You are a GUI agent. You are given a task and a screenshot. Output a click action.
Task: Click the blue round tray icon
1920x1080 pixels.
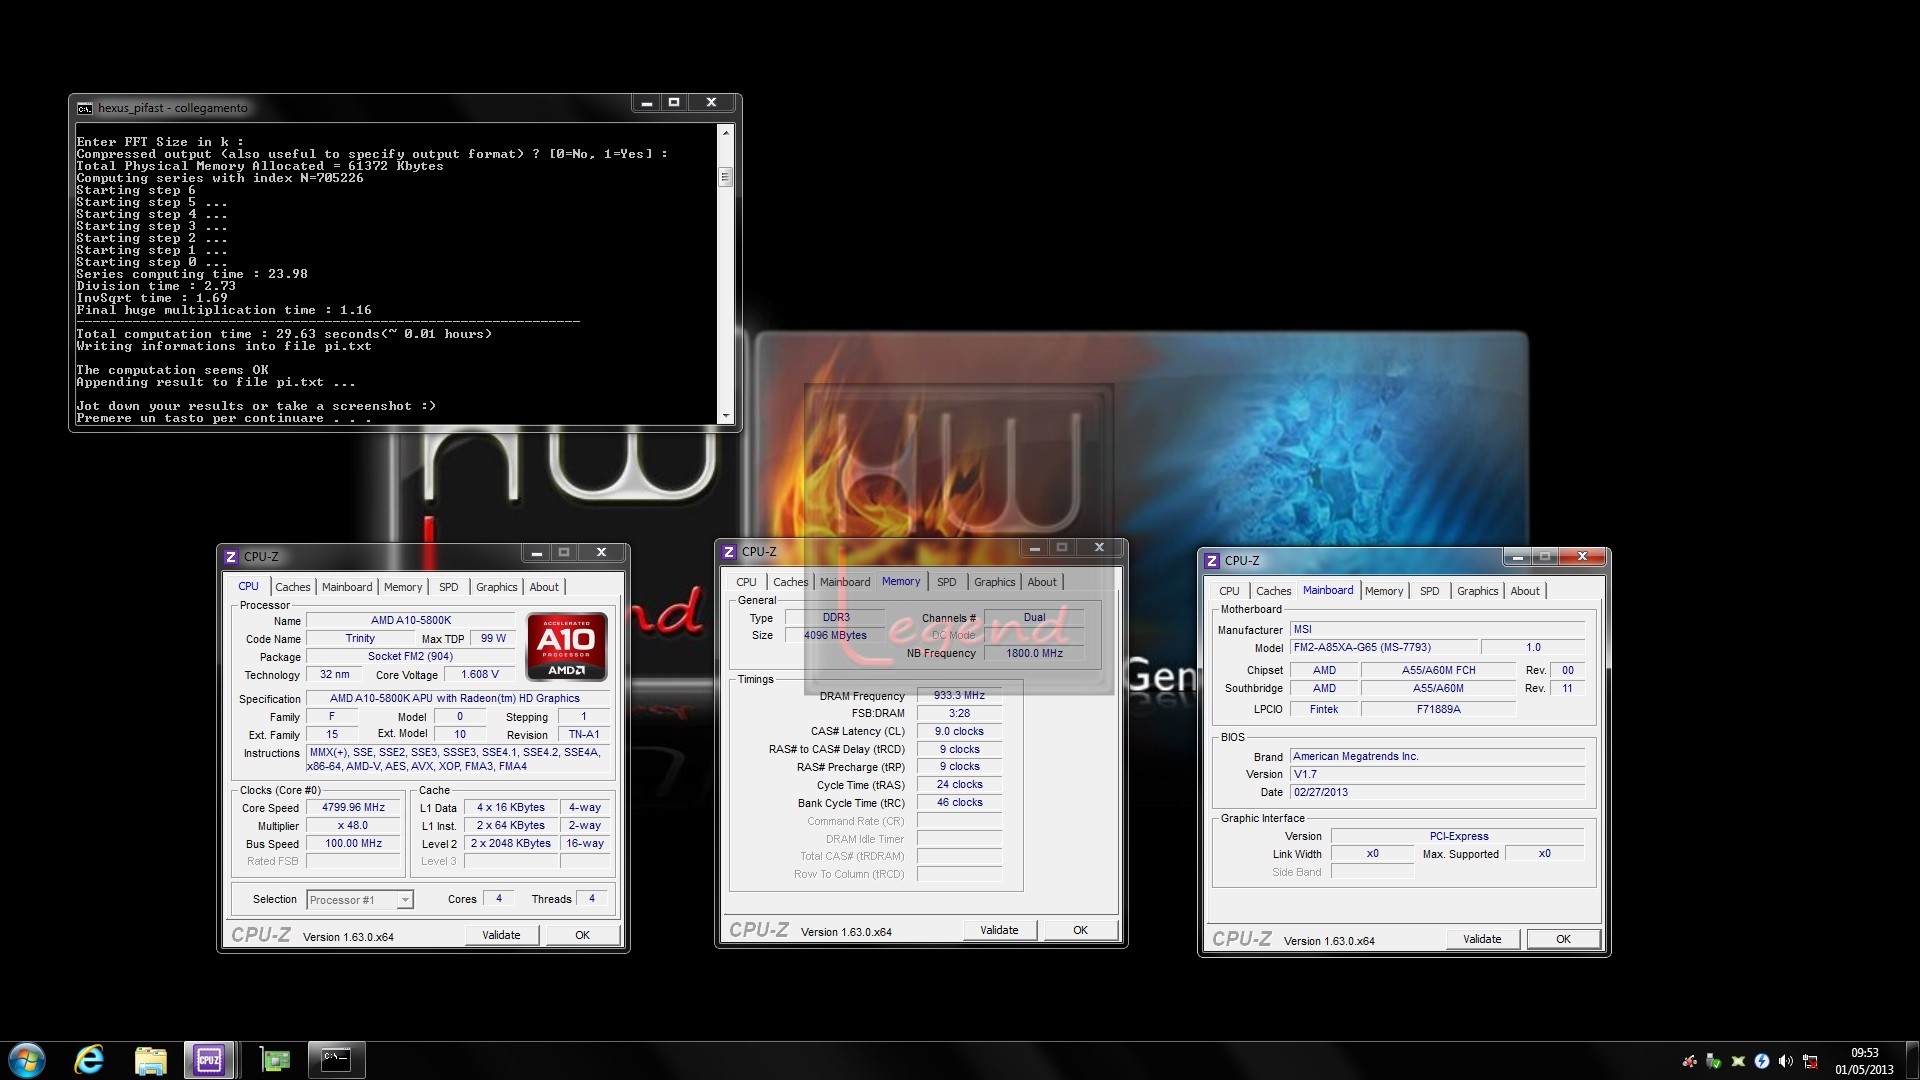click(1762, 1061)
